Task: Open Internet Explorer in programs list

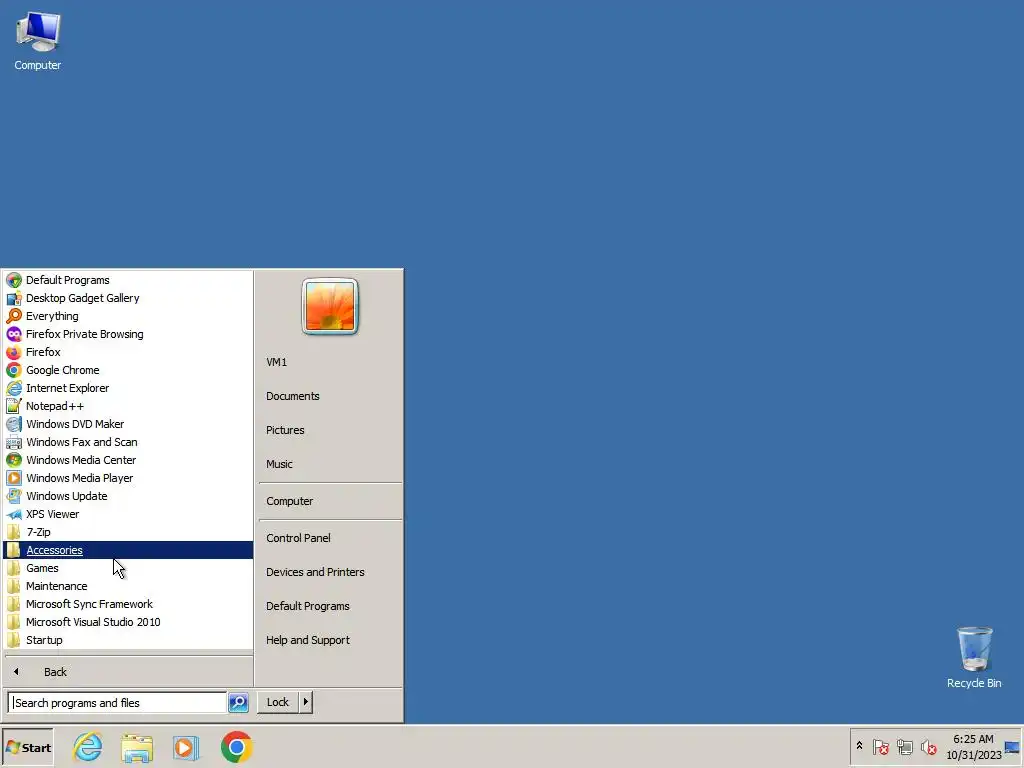Action: (67, 388)
